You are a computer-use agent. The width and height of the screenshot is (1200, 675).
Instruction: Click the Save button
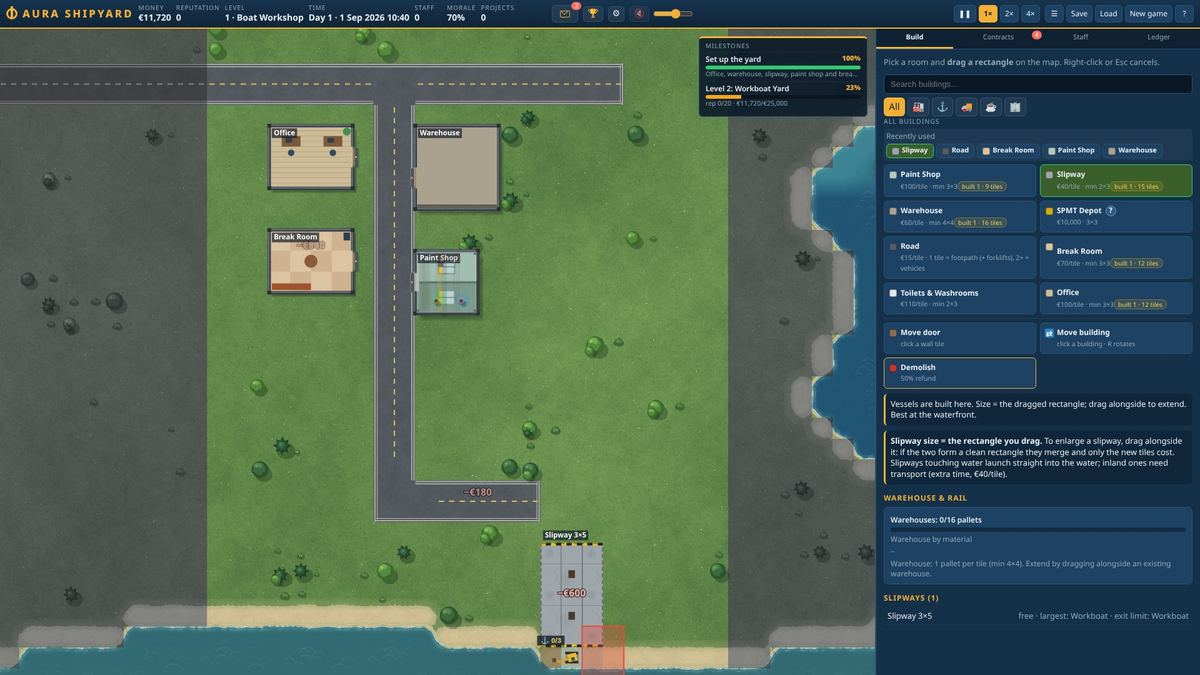(x=1079, y=14)
